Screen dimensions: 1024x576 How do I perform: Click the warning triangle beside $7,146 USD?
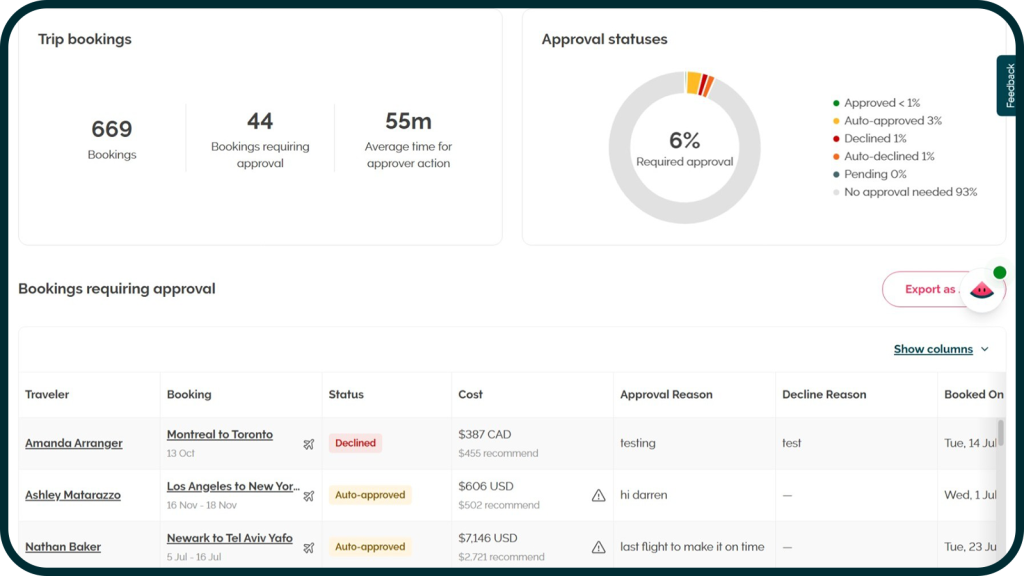[598, 547]
